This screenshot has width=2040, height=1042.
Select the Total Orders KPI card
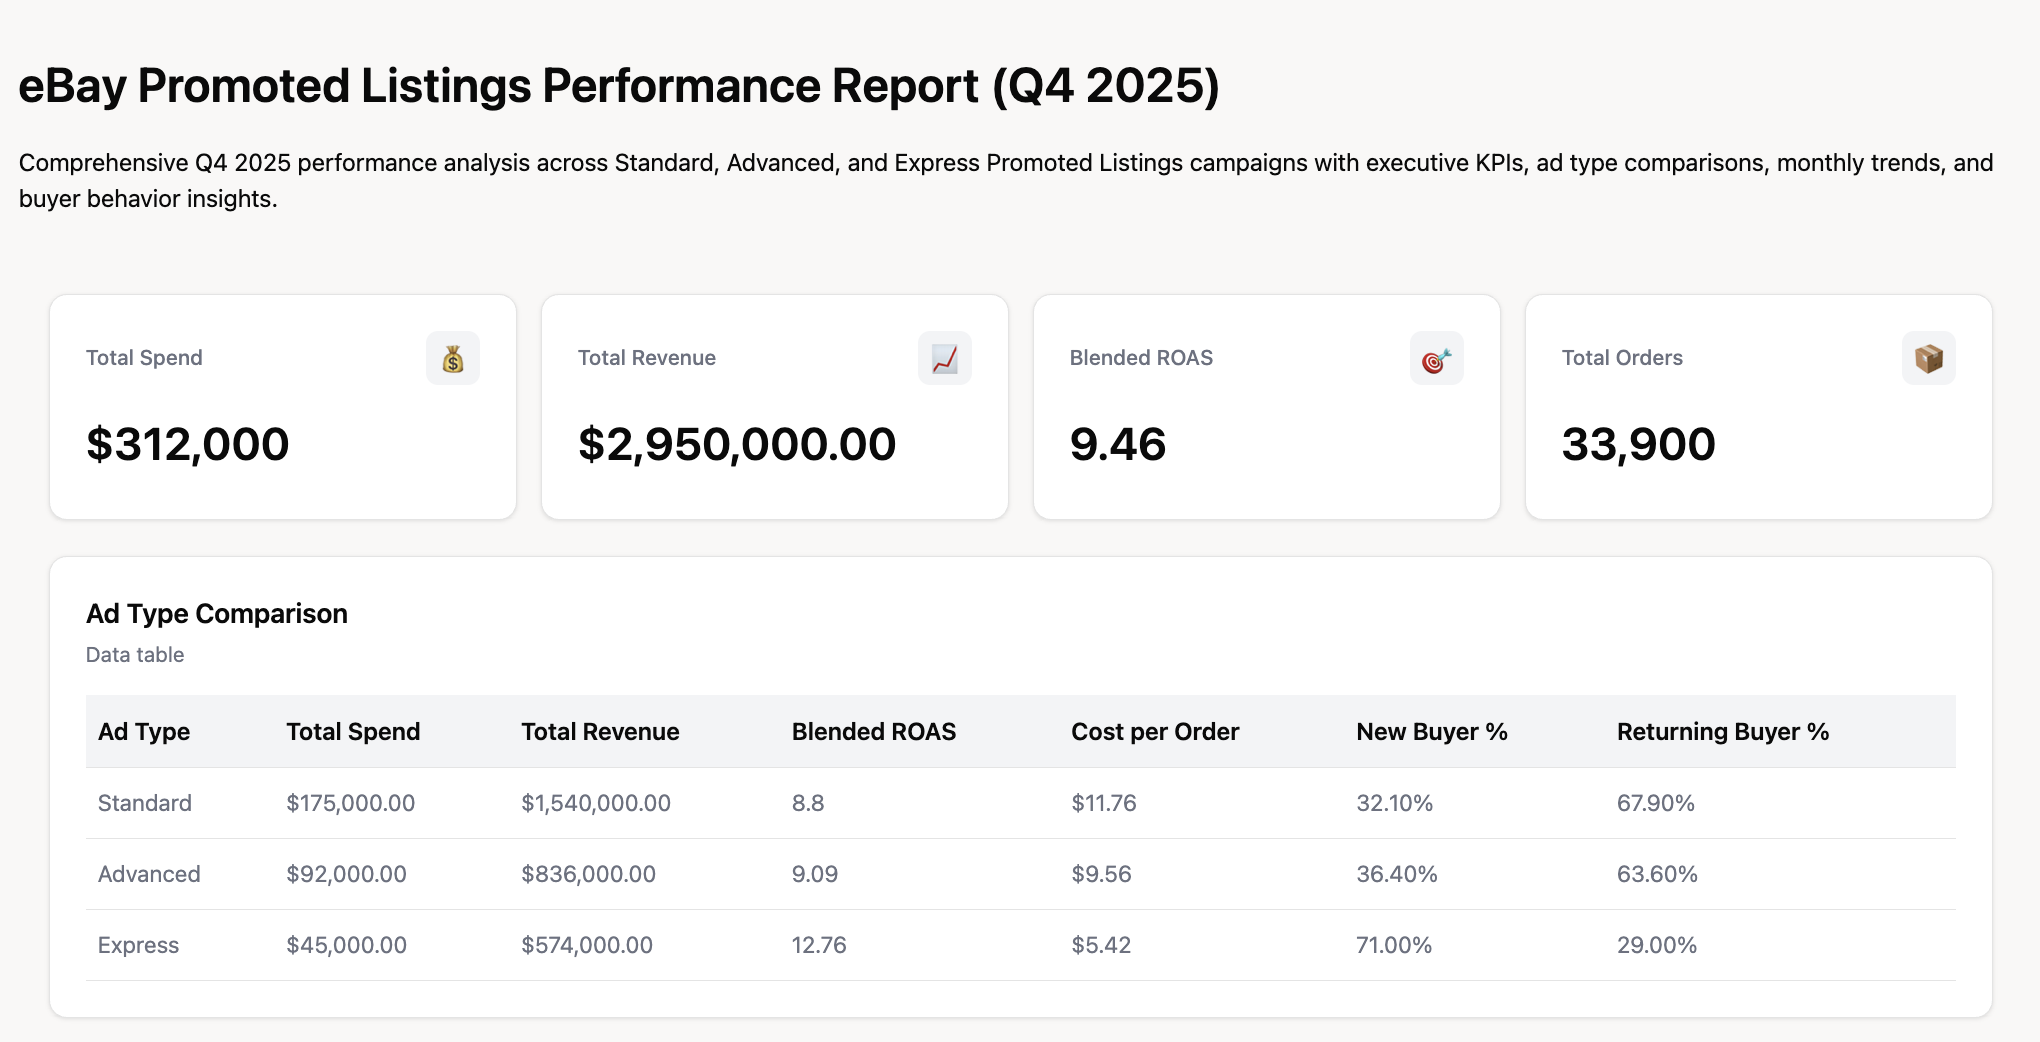[x=1758, y=406]
